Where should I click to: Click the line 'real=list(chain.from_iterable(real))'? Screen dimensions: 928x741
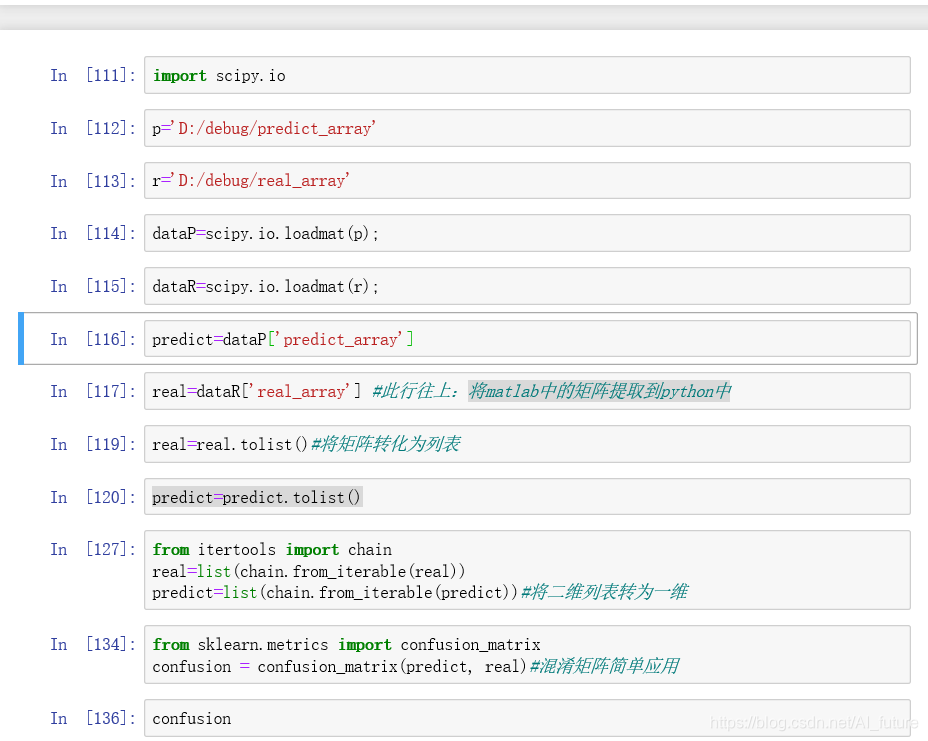(x=308, y=571)
